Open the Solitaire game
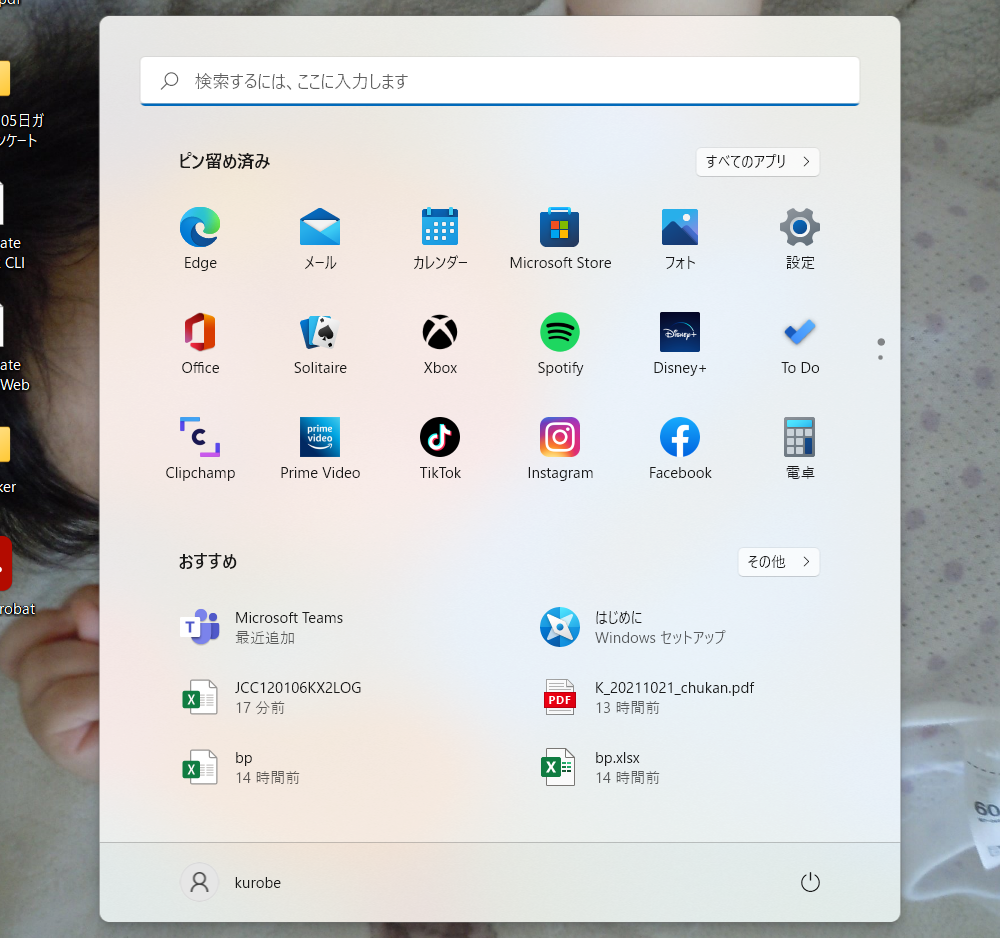 pos(320,344)
